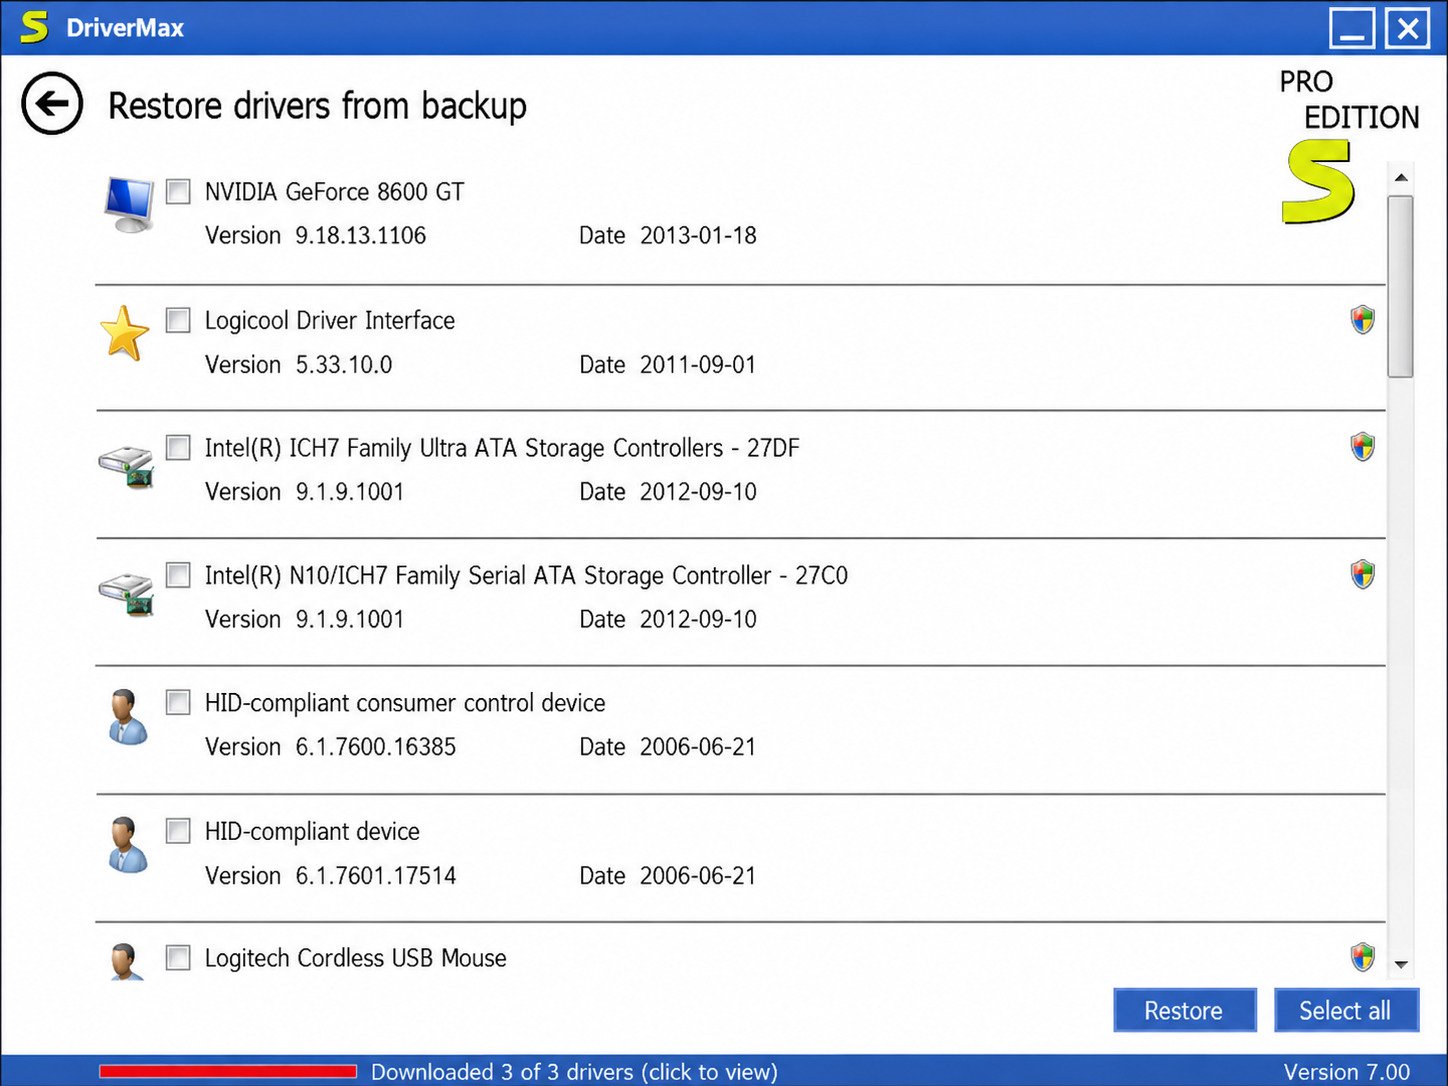Click the large yellow S Pro Edition logo
The height and width of the screenshot is (1086, 1448).
point(1318,182)
